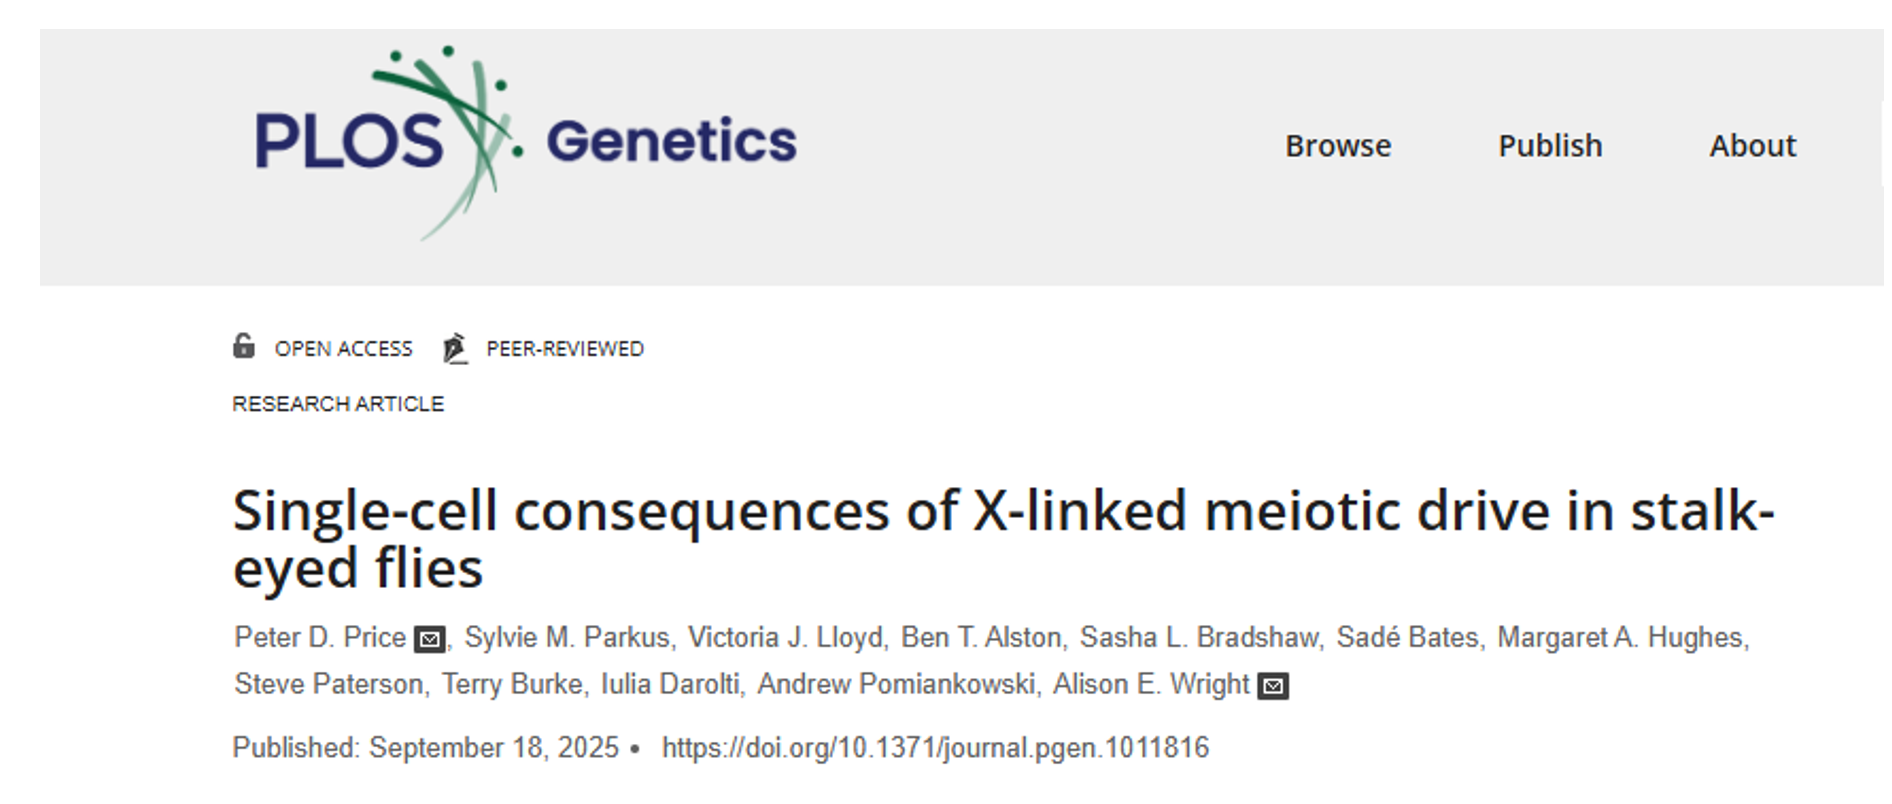Select author Ben T. Alston

point(981,638)
